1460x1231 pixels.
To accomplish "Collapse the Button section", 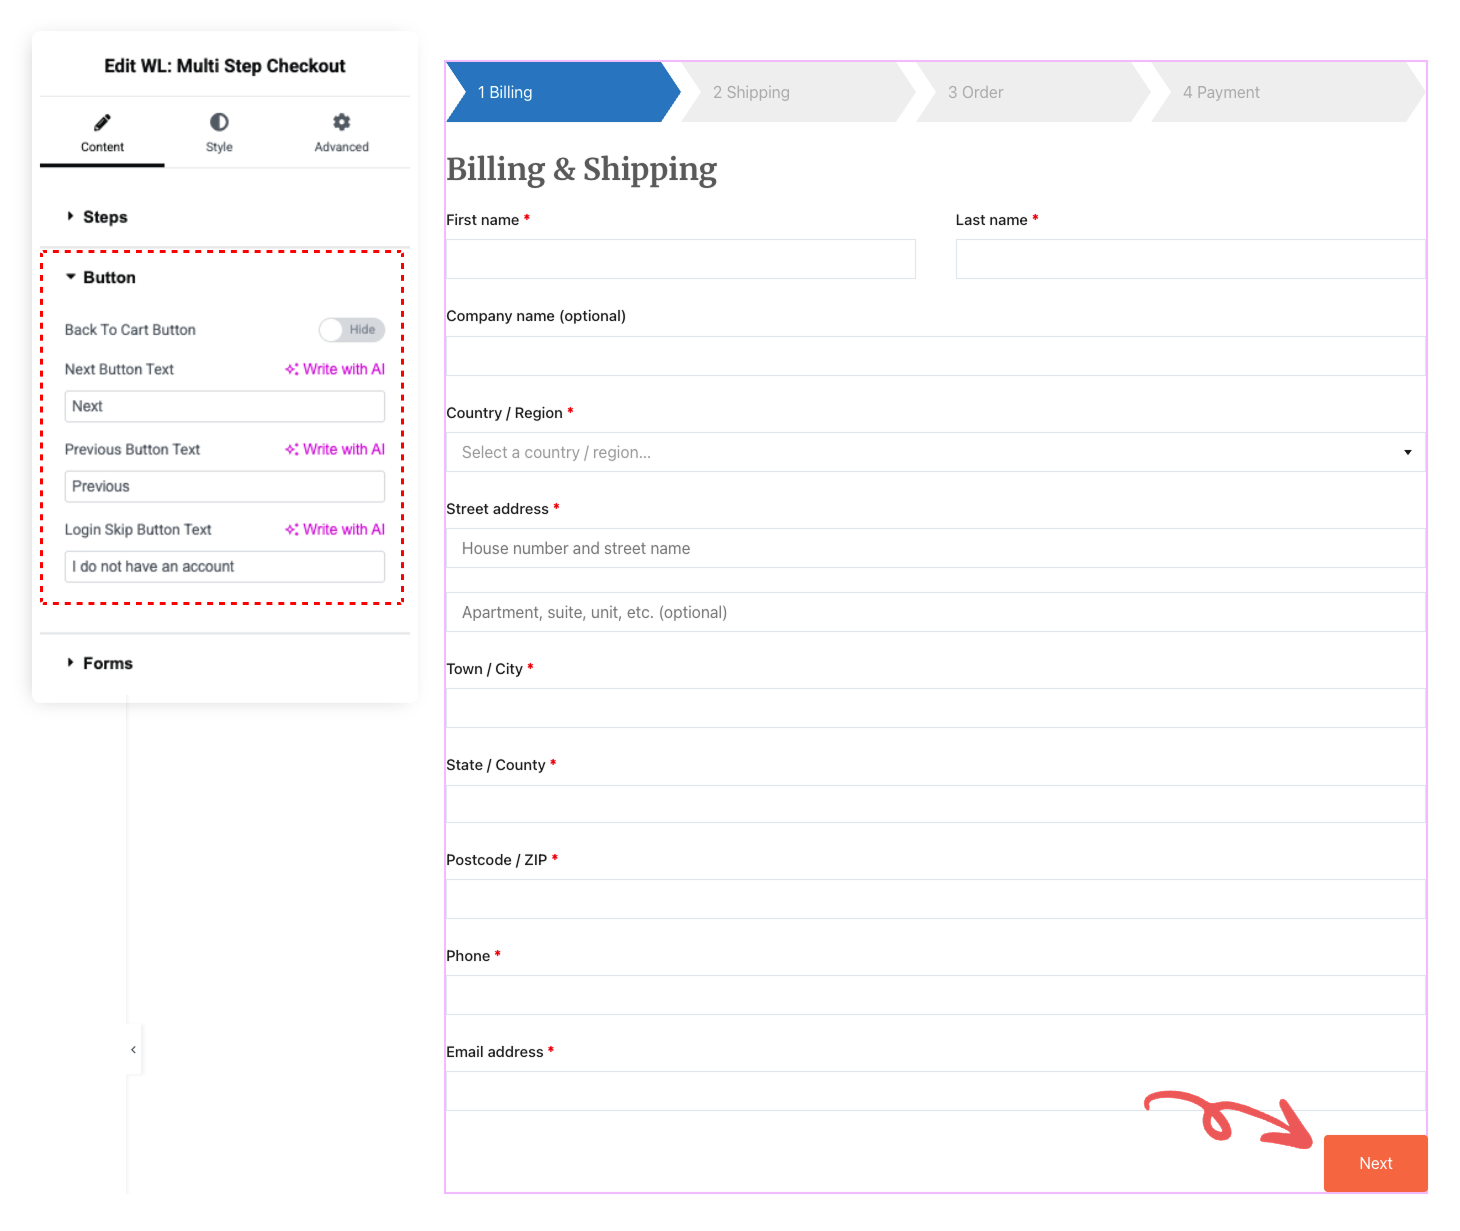I will 109,277.
